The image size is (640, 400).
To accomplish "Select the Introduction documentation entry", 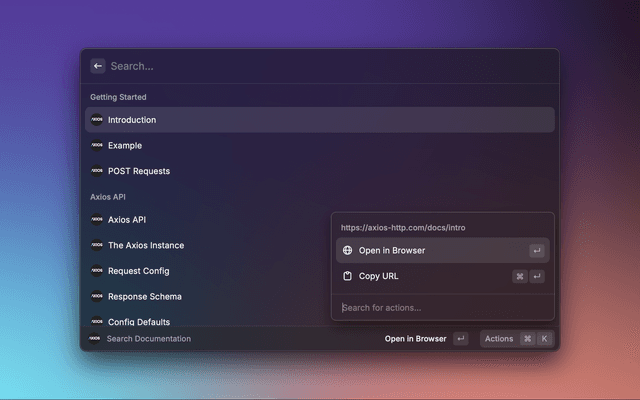I will tap(132, 120).
